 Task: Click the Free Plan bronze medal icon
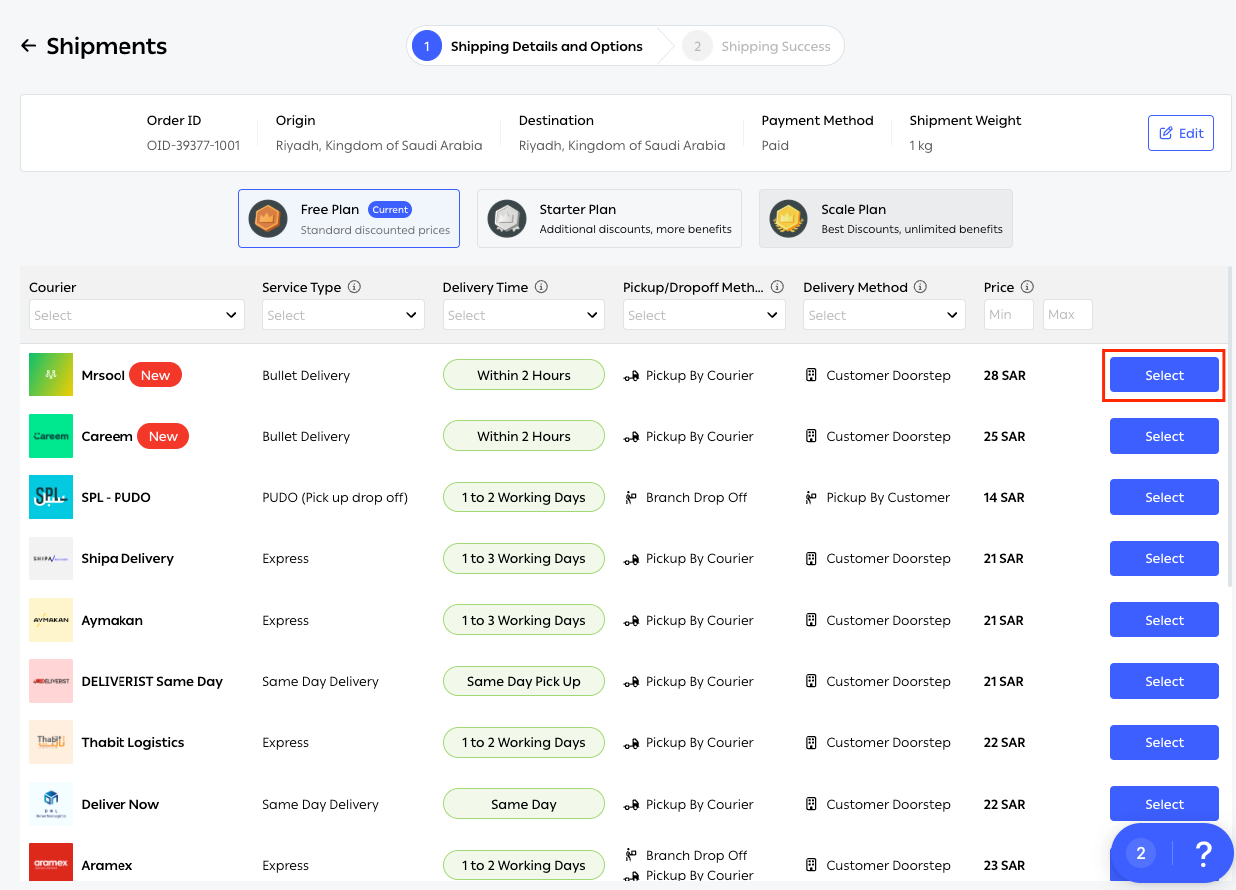pos(268,218)
